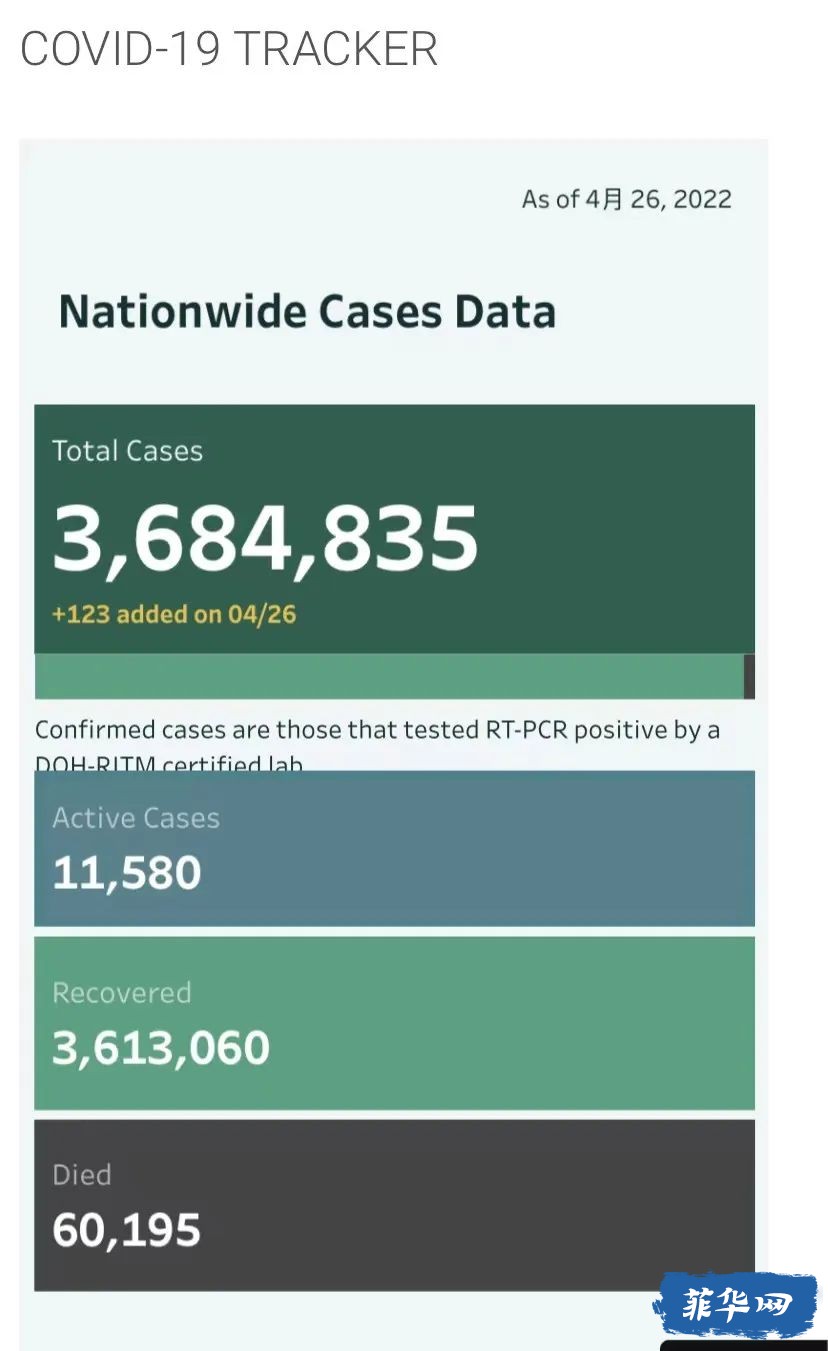Click the scrollbar thumb beside Total Cases card

coord(749,676)
